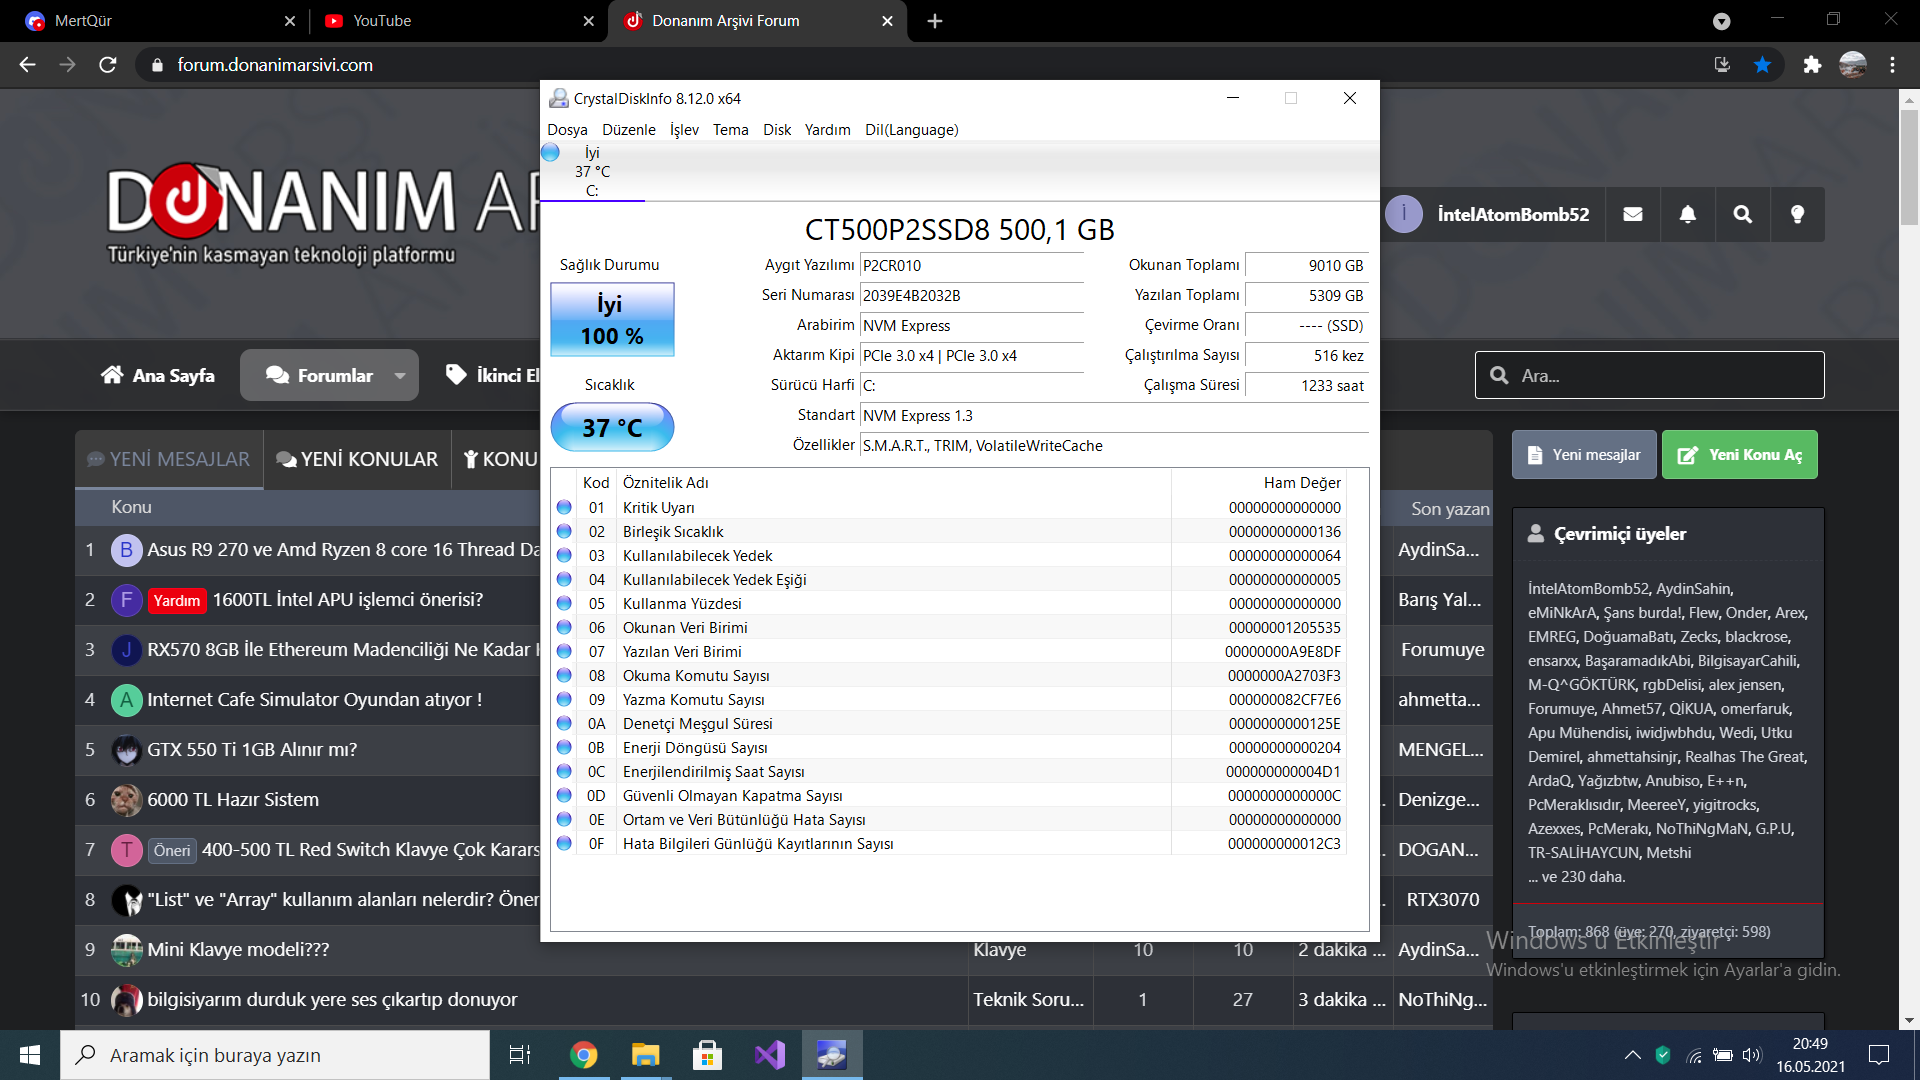Screen dimensions: 1920x1080
Task: Toggle the lightbulb theme icon
Action: 1797,214
